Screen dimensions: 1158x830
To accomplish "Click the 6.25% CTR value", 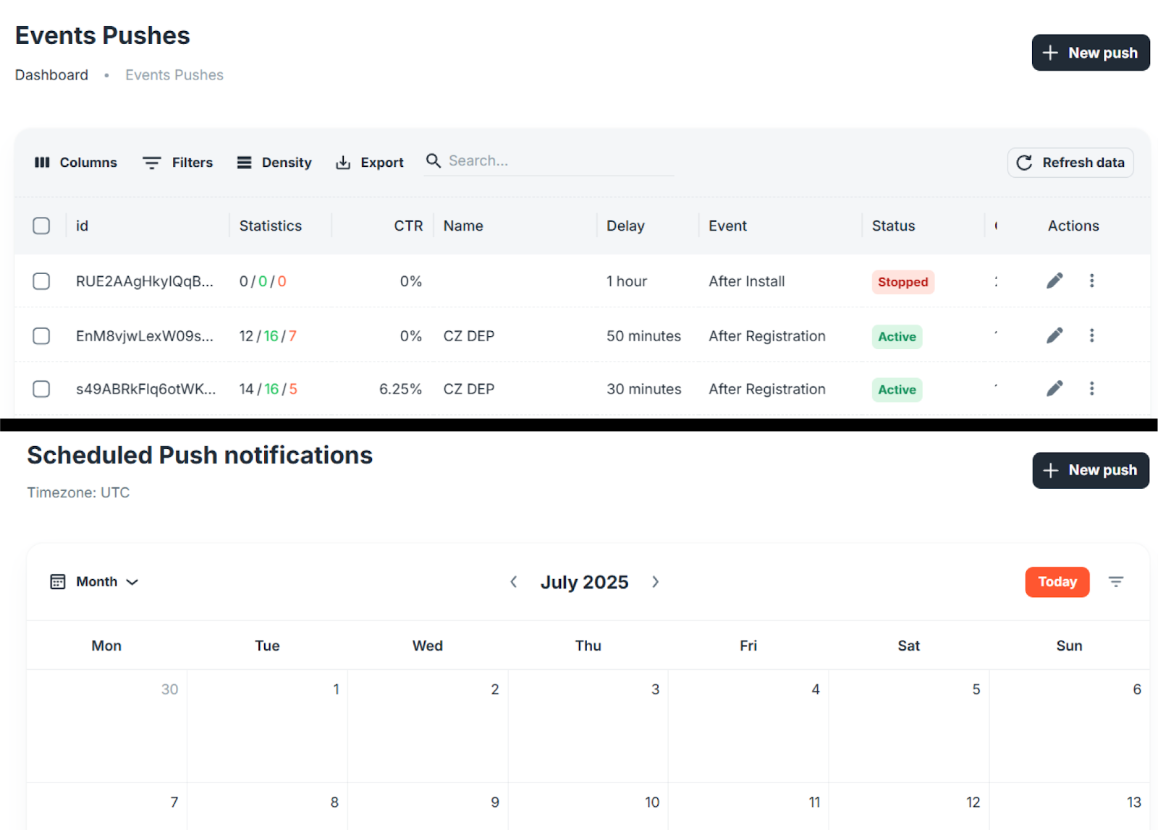I will click(400, 388).
